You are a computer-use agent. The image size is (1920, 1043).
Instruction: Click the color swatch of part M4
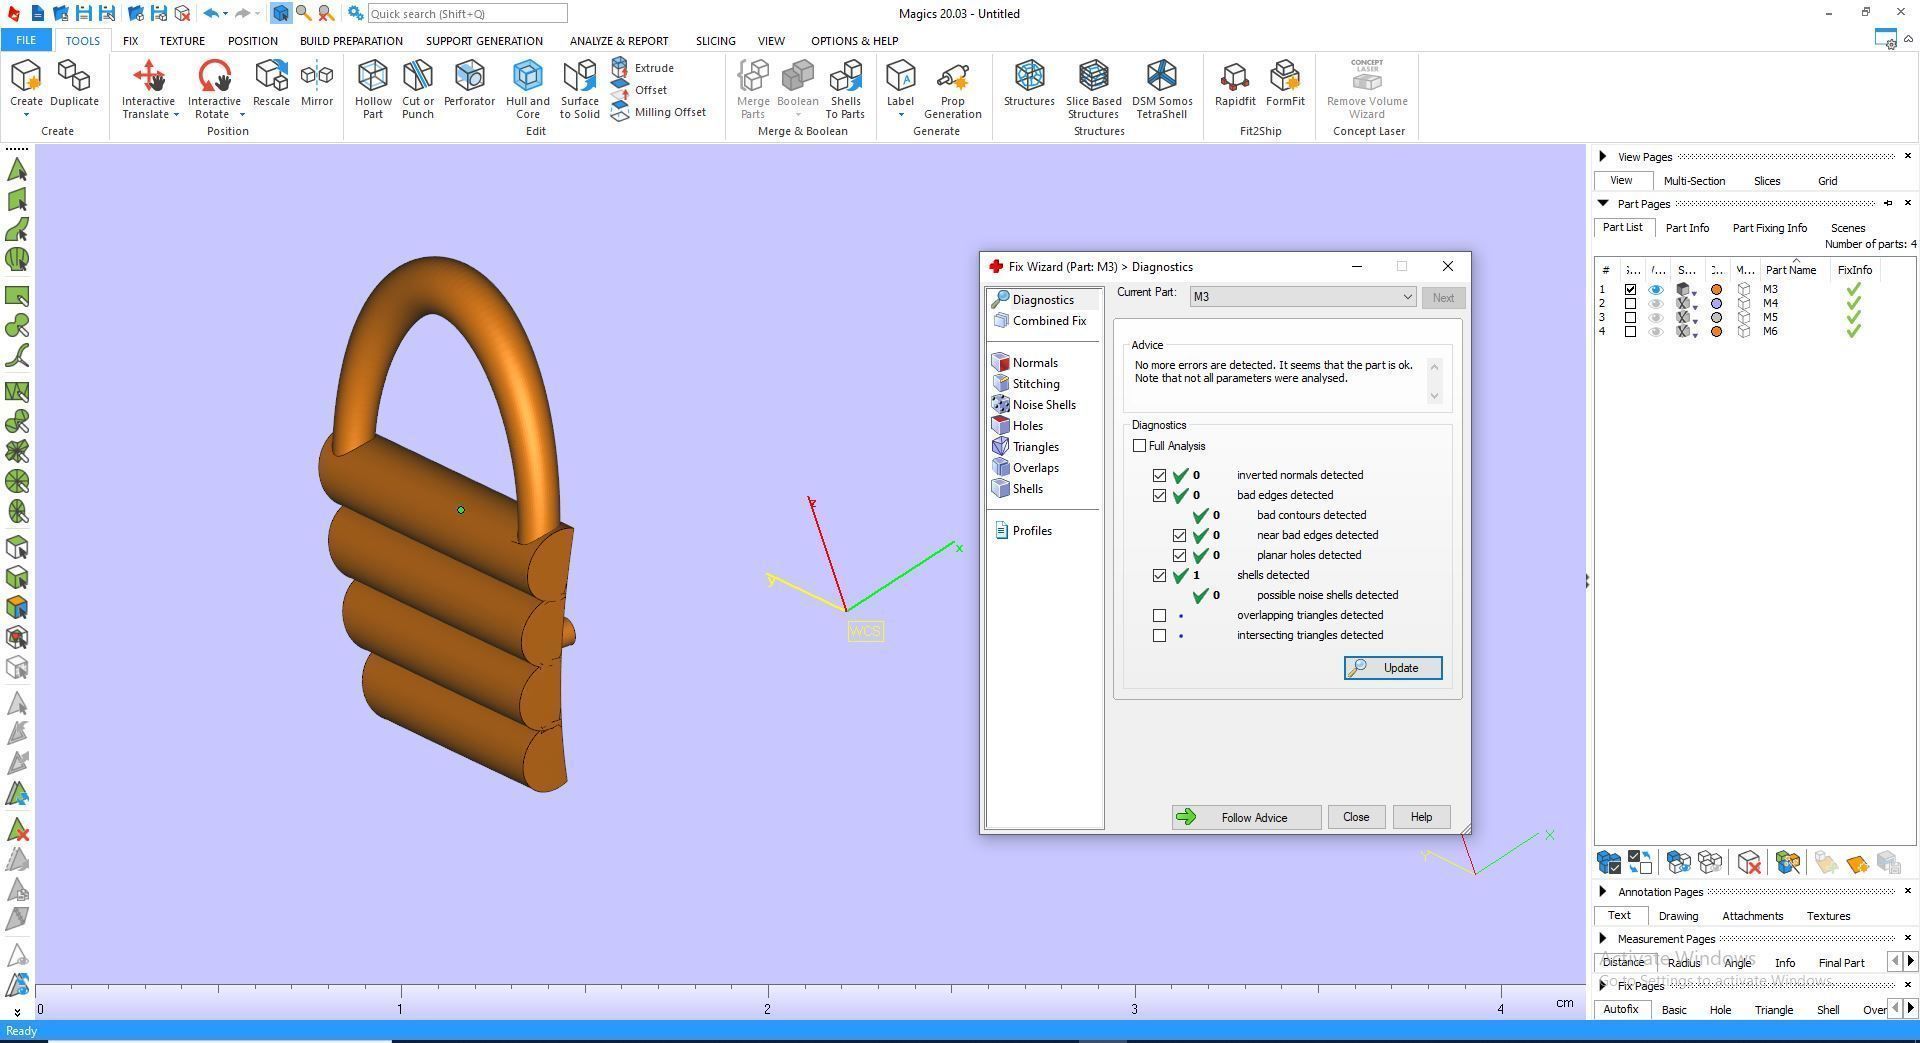1717,303
